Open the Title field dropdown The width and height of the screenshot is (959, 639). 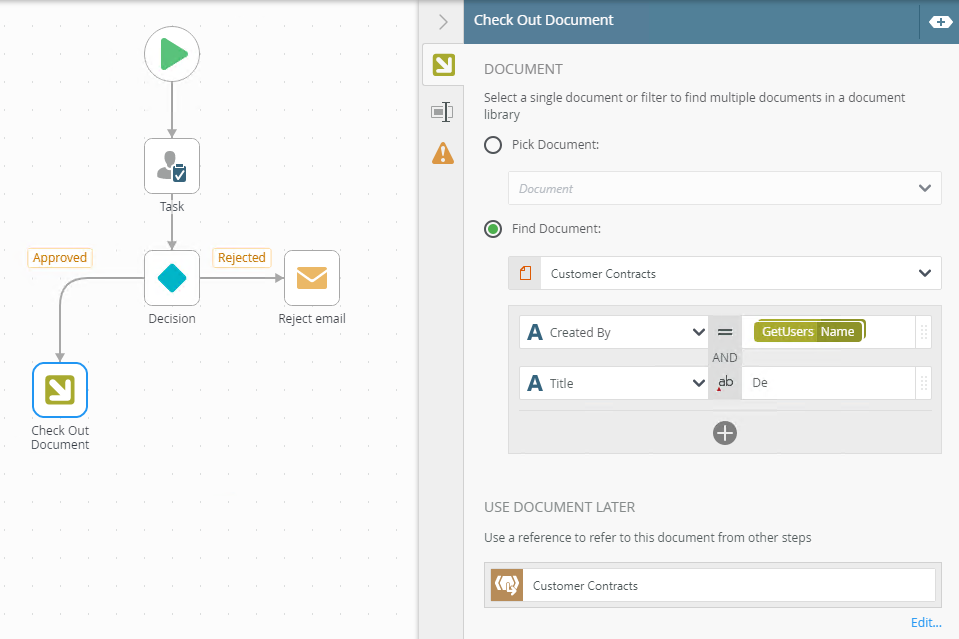(698, 383)
